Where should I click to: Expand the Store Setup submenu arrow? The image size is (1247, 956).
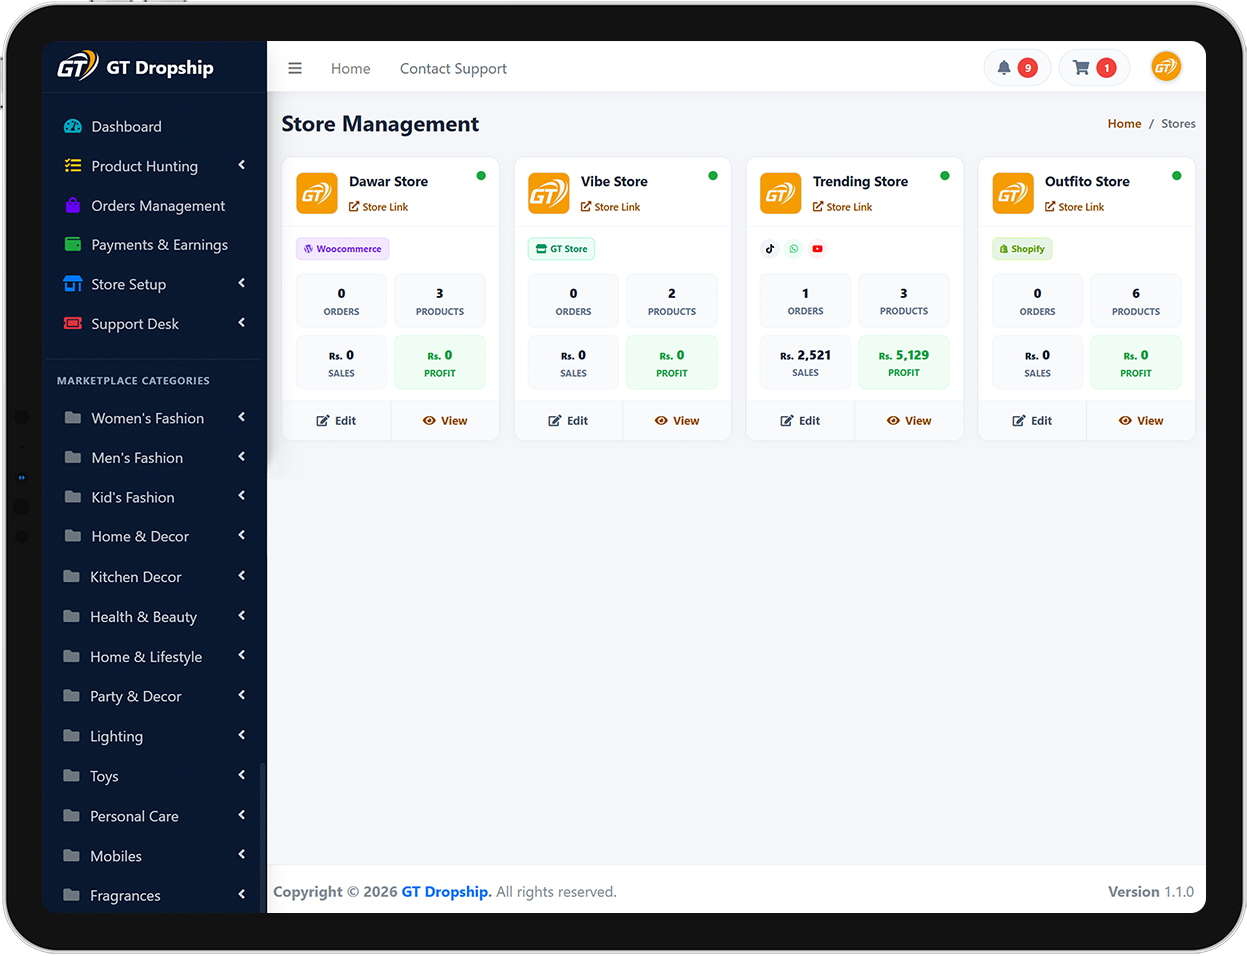(242, 283)
